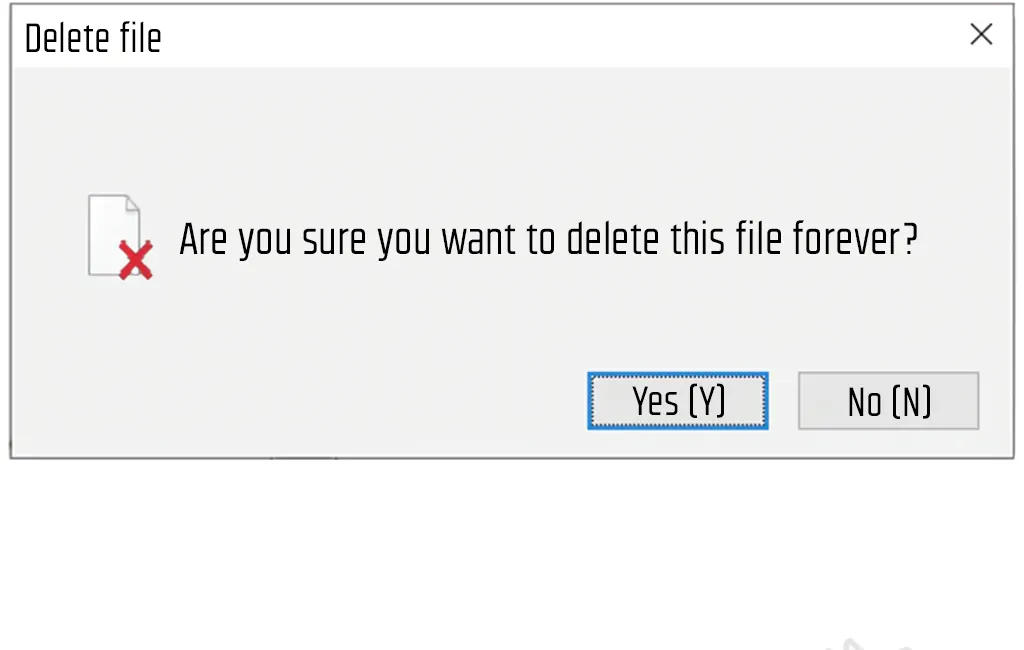Click the "(Y)" shortcut hint on Yes button
The image size is (1024, 650).
click(x=706, y=401)
